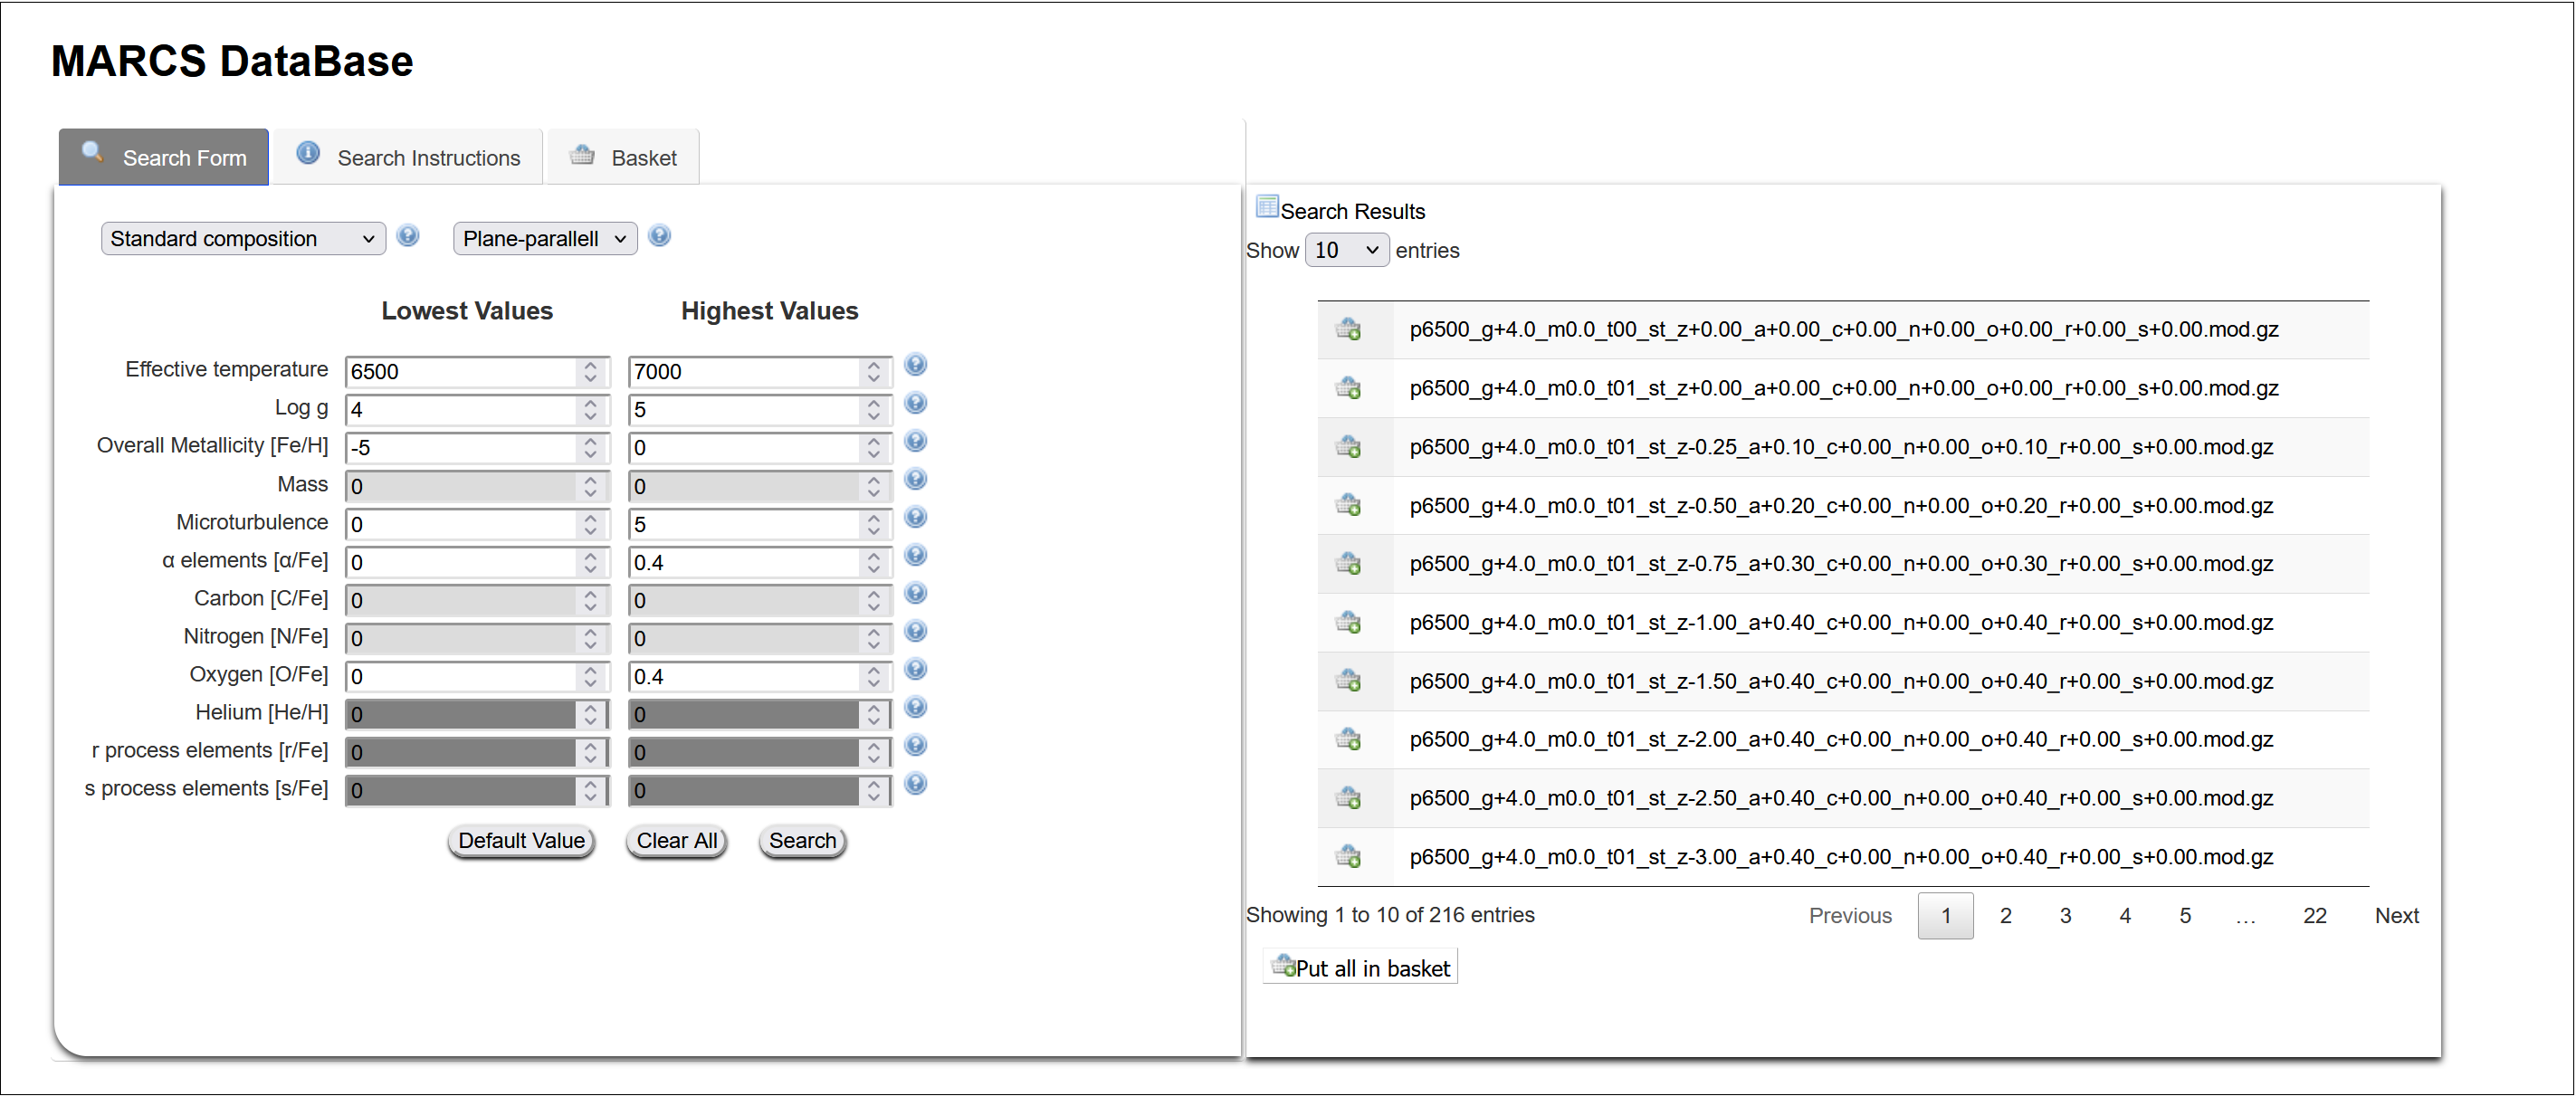Select filename with z-3.00_a+0.40 text
Viewport: 2576px width, 1096px height.
(x=1841, y=856)
